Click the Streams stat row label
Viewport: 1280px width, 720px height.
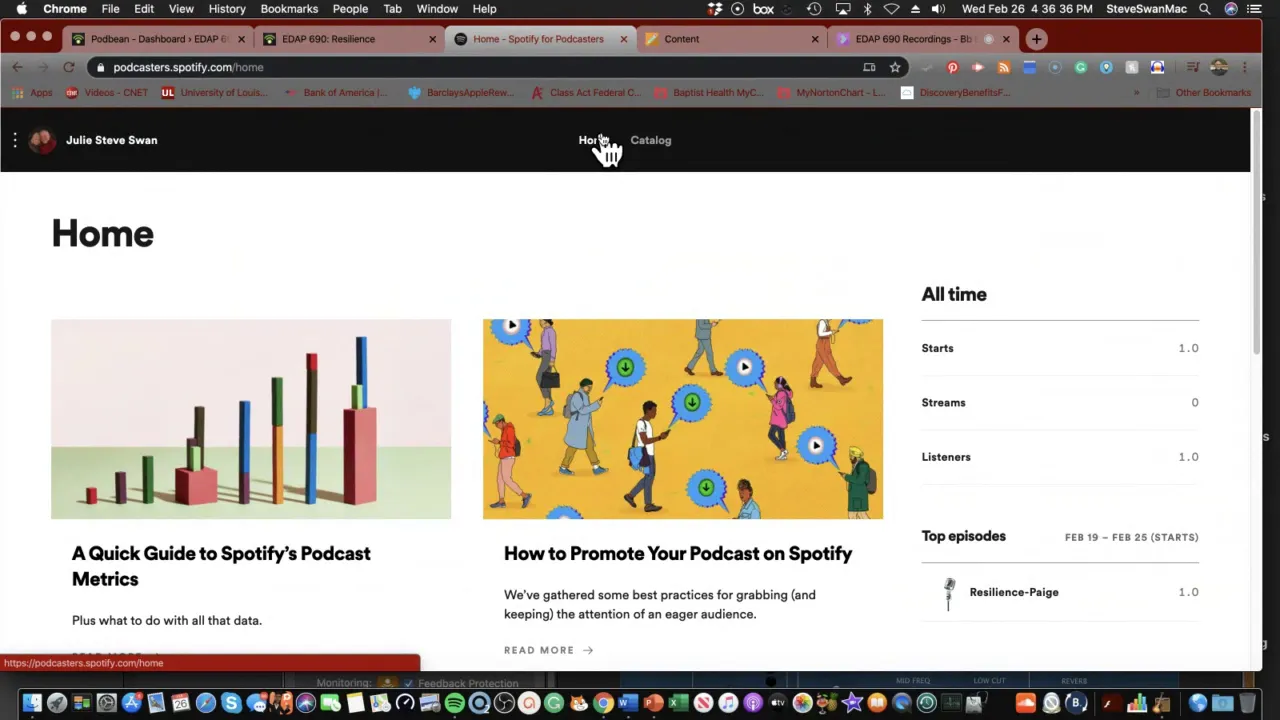943,402
